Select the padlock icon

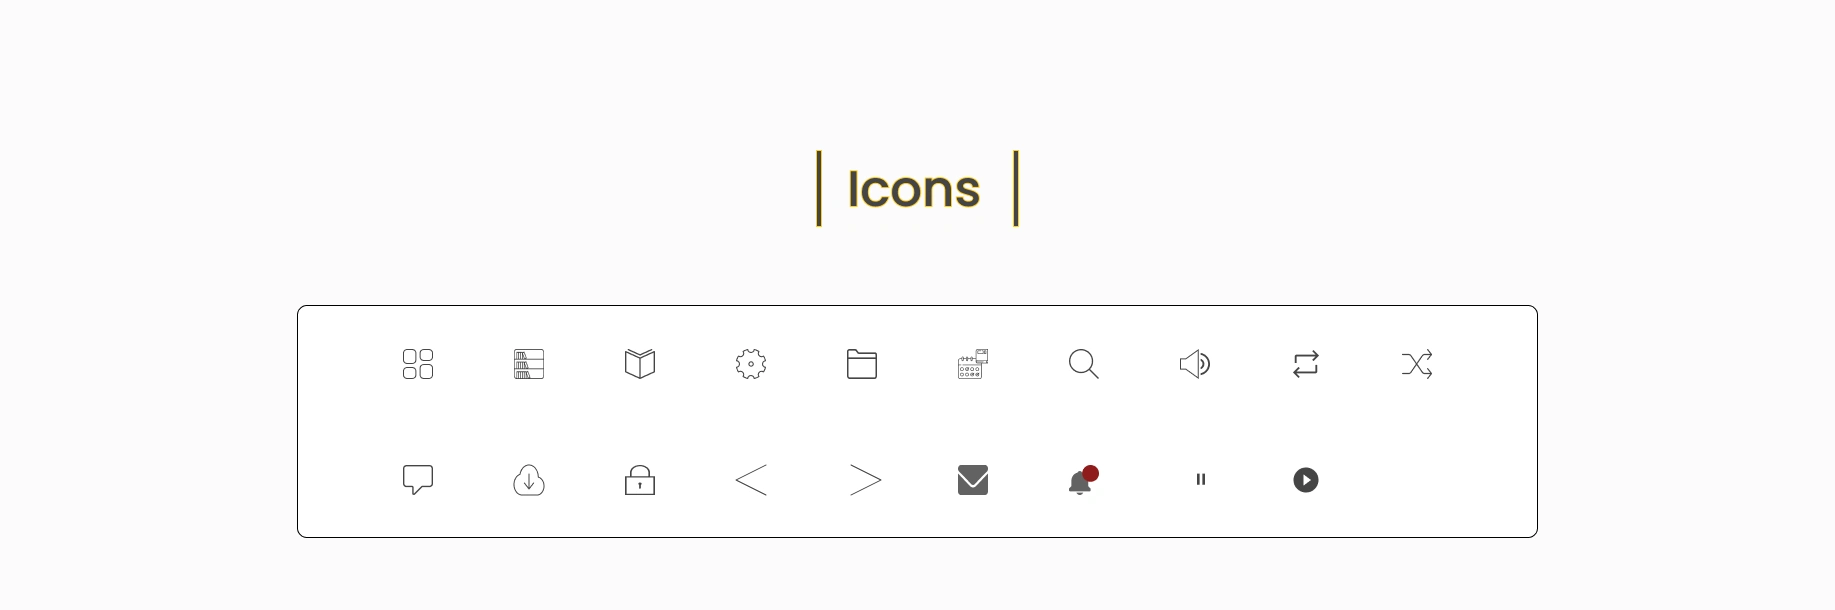click(640, 480)
